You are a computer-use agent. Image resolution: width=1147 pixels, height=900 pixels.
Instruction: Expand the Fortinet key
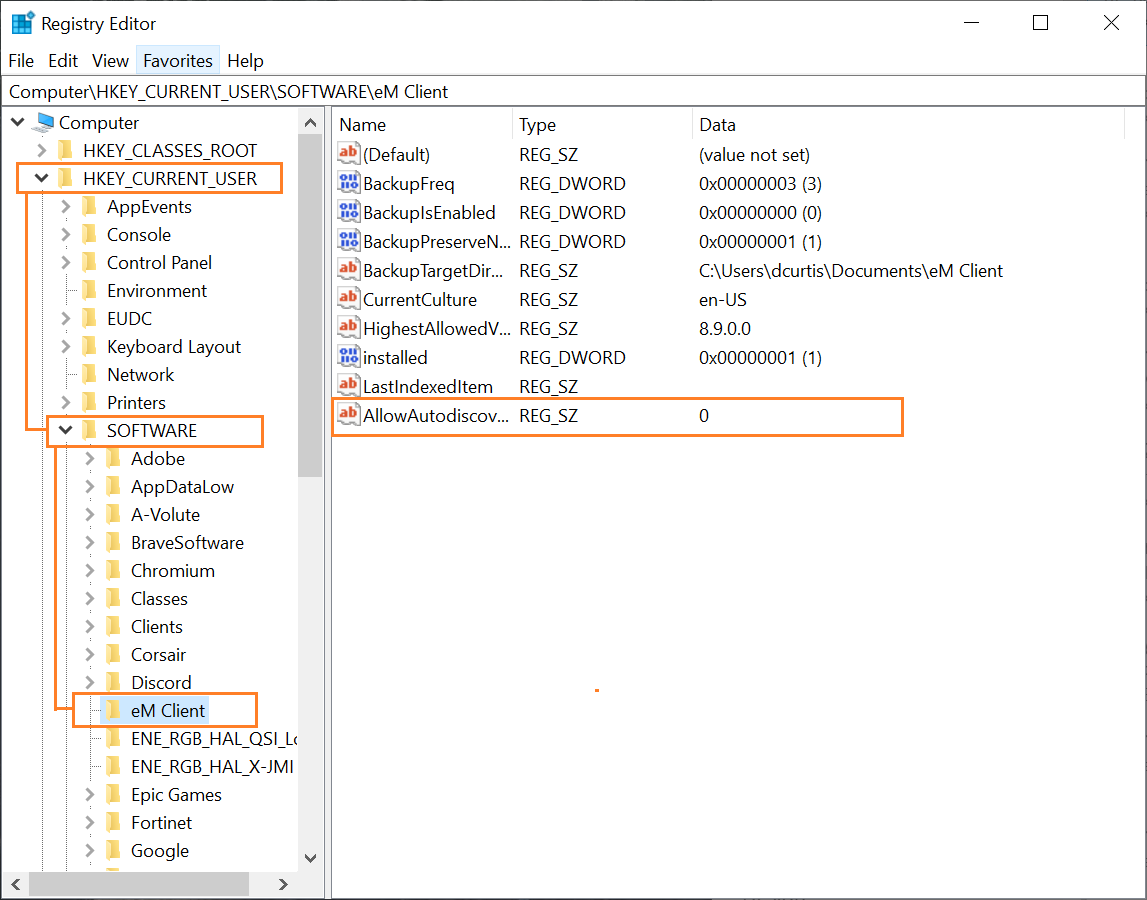click(x=90, y=822)
